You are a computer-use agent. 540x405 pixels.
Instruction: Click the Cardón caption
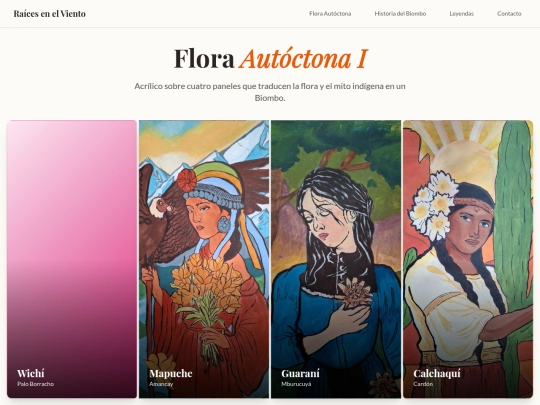(x=423, y=384)
